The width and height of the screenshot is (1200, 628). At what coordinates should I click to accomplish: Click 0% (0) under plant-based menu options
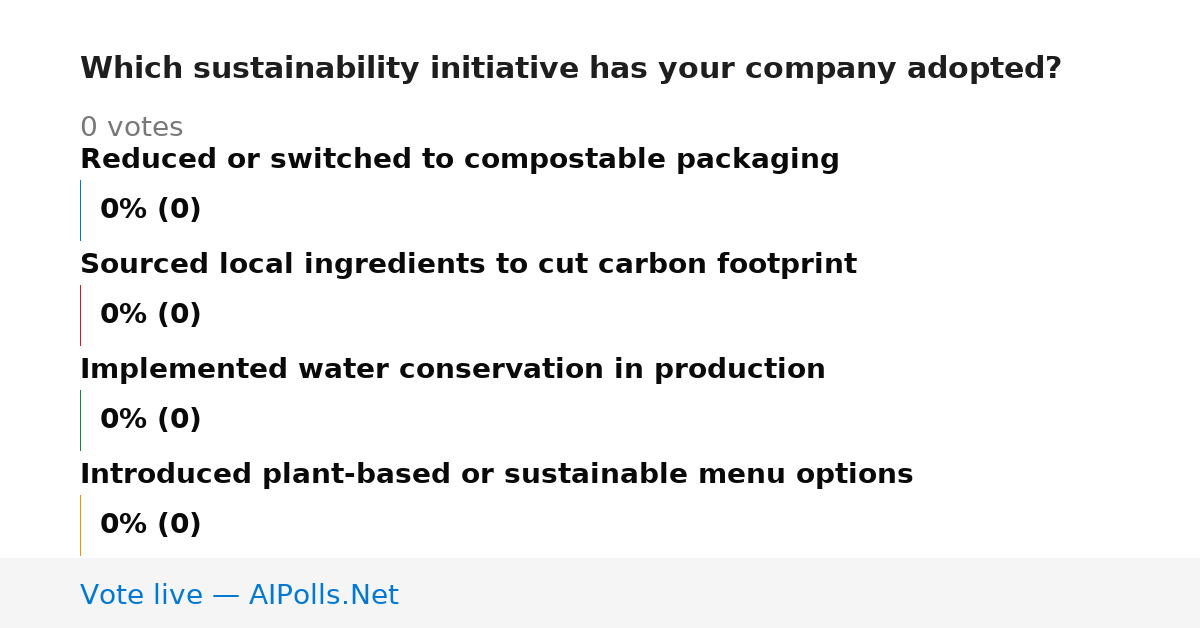click(x=151, y=525)
